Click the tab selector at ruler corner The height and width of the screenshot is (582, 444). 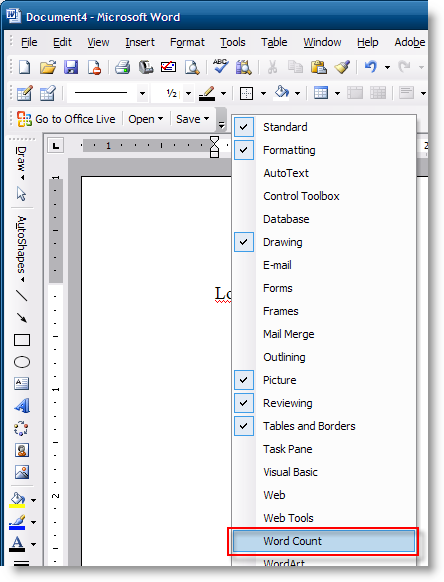point(56,145)
